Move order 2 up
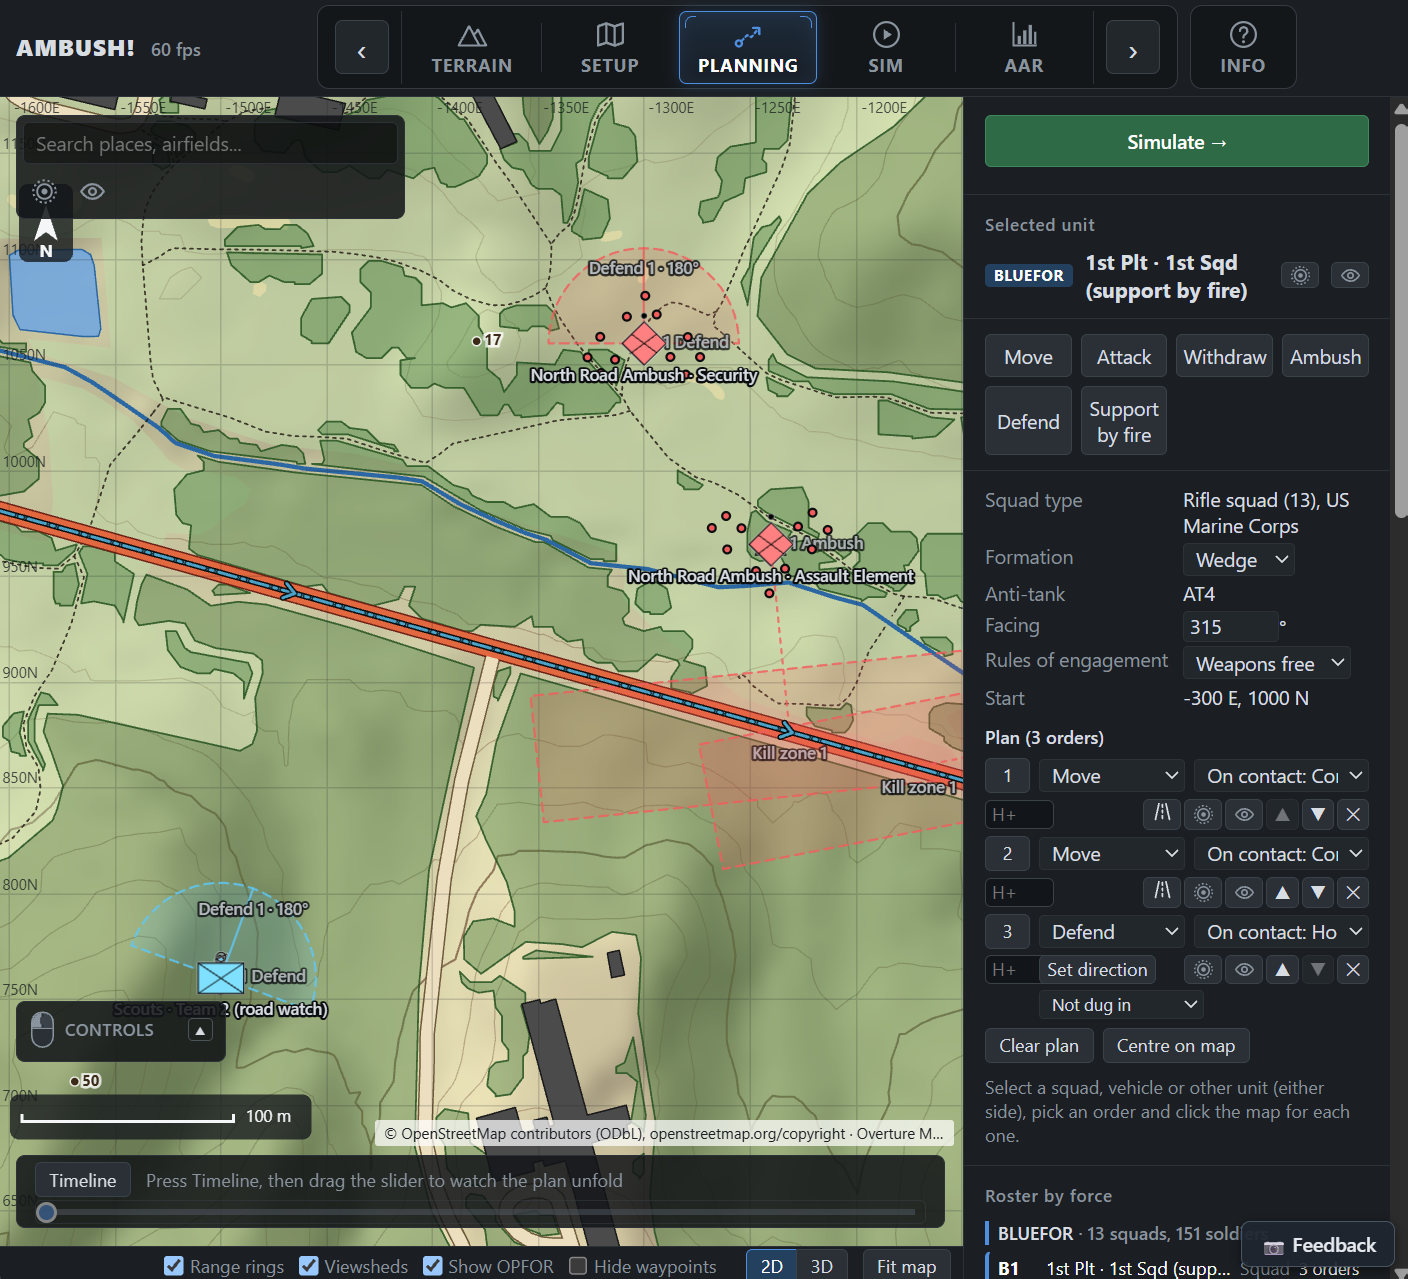1408x1279 pixels. click(1282, 892)
